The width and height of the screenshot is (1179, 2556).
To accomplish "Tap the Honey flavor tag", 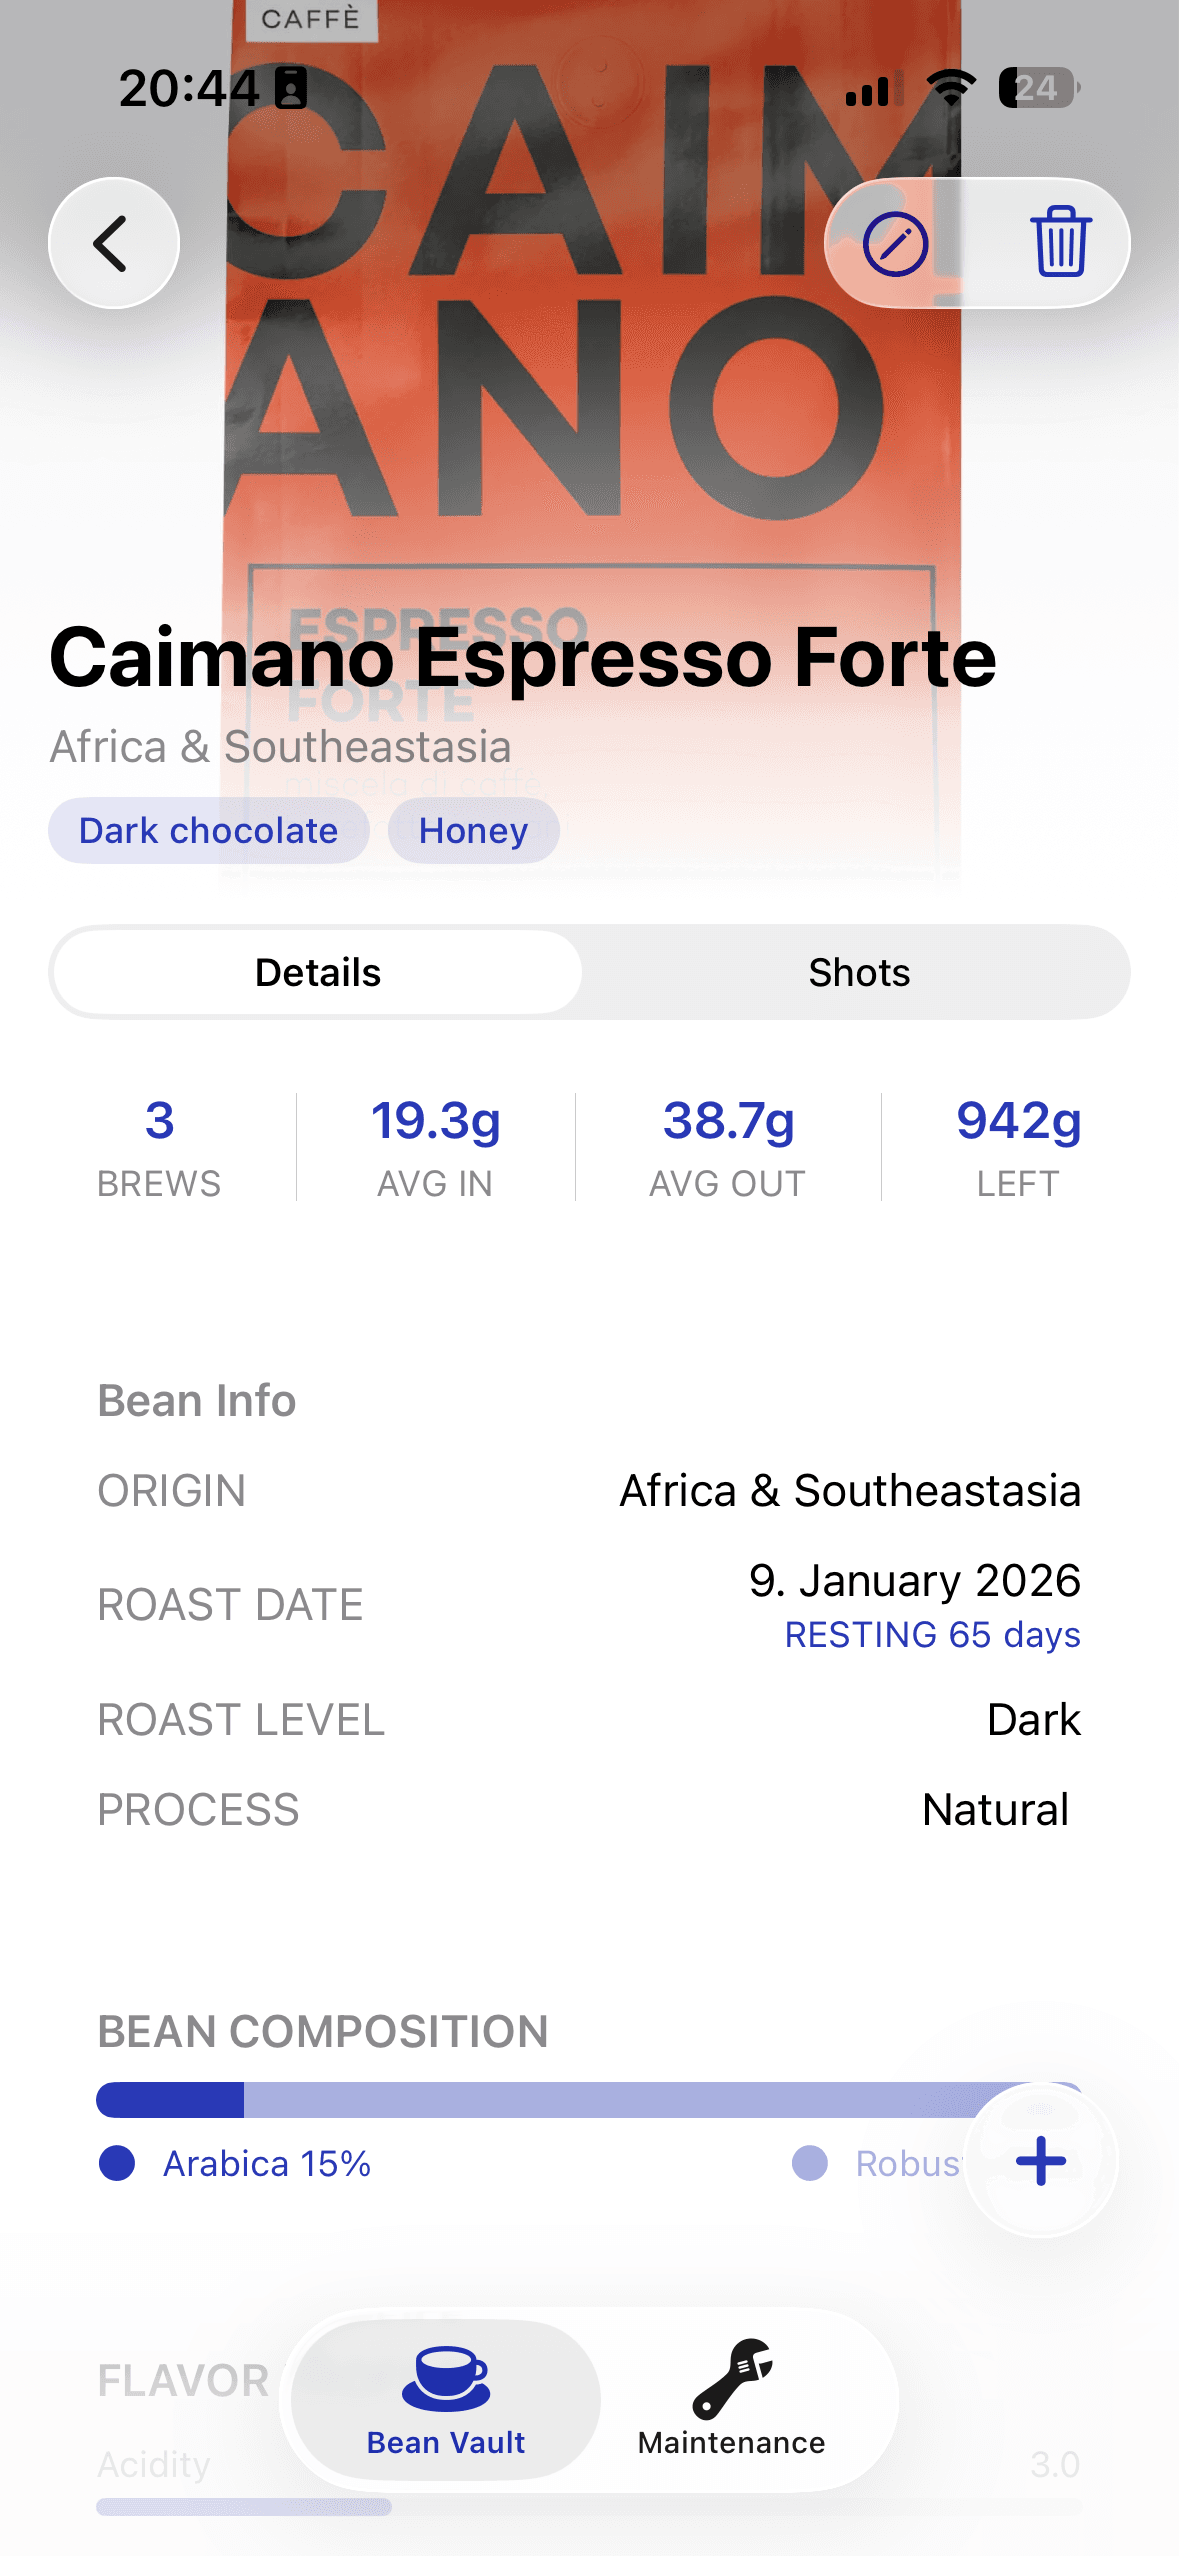I will 473,830.
